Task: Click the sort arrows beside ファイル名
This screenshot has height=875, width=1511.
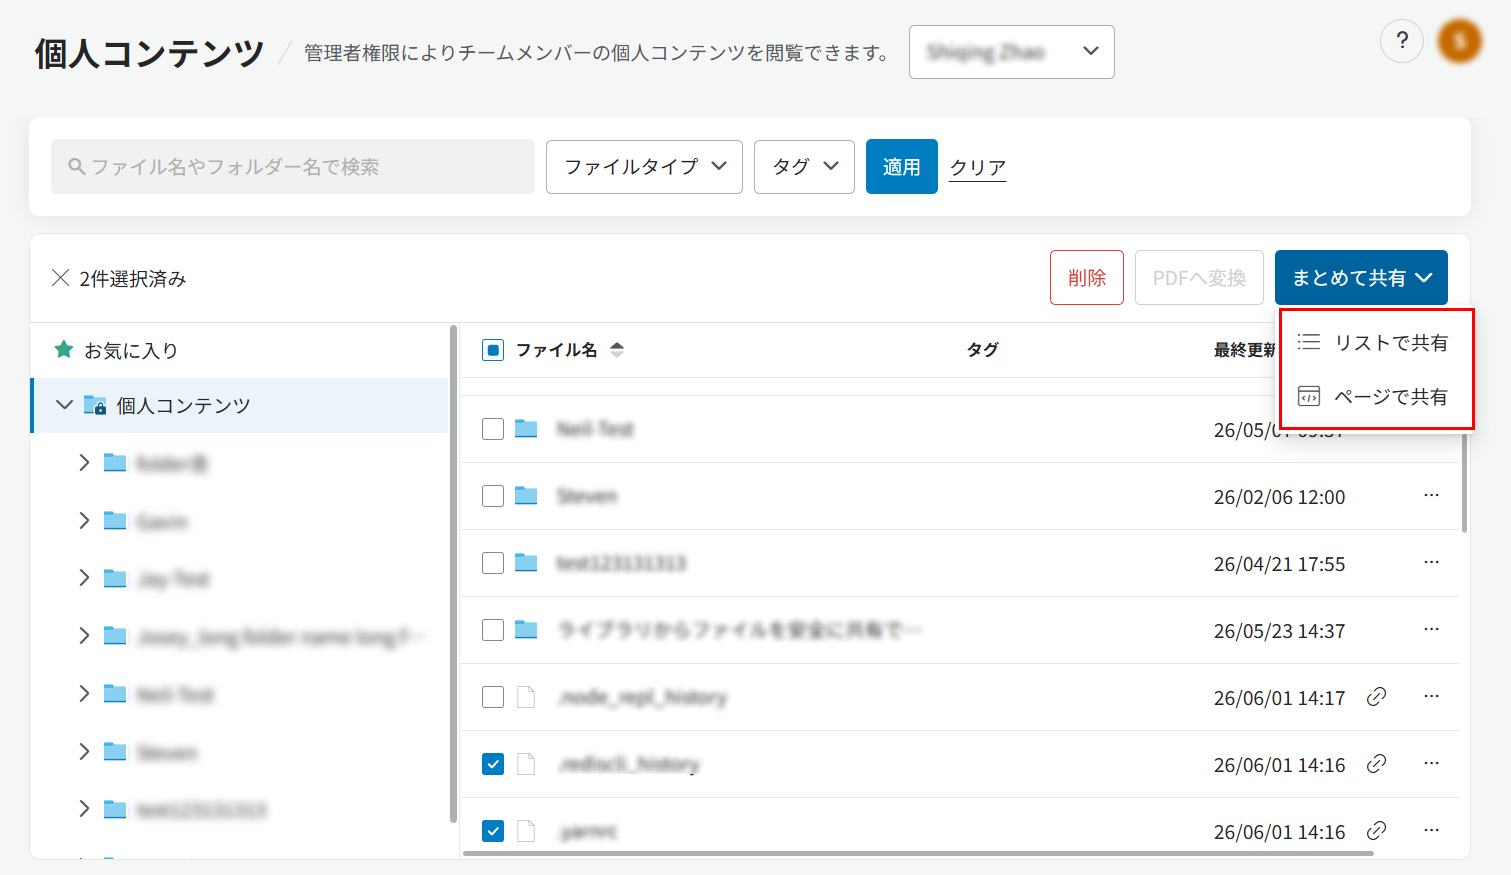Action: tap(617, 349)
